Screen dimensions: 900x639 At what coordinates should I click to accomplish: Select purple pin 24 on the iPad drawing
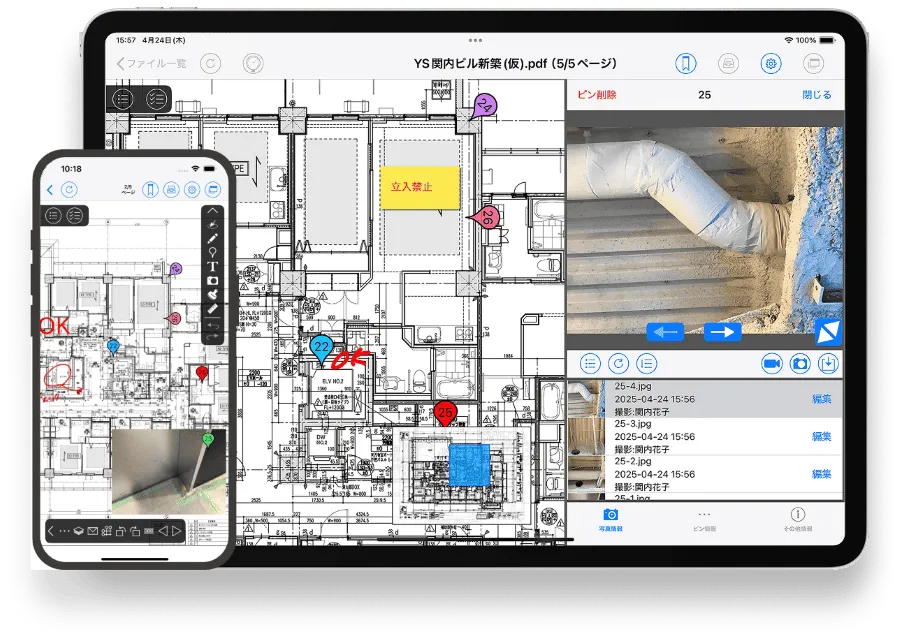click(x=484, y=107)
